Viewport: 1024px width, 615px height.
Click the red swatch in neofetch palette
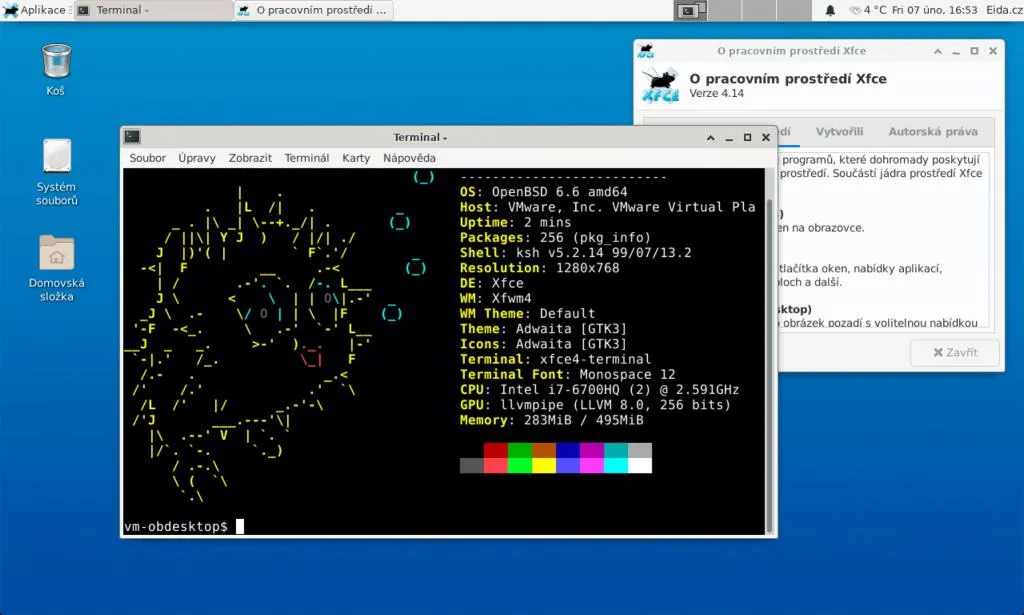tap(496, 450)
